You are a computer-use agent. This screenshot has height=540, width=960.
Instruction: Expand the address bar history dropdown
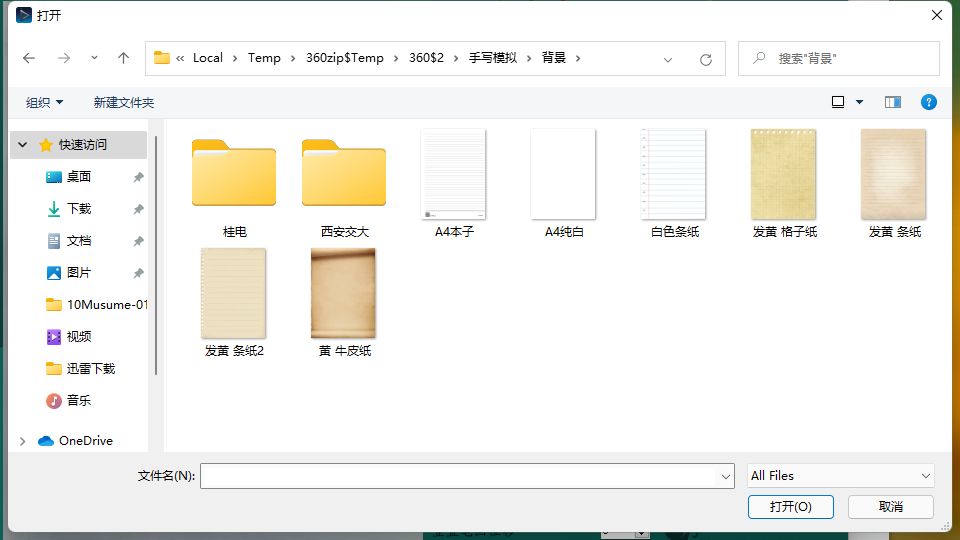668,59
